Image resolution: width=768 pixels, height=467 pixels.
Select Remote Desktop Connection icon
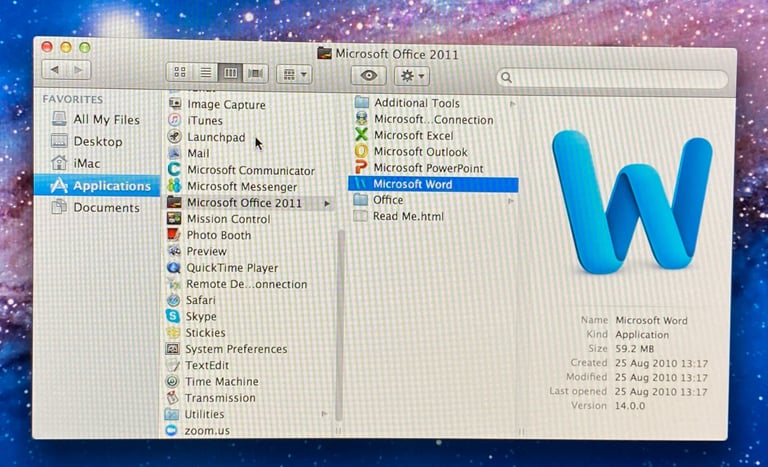pos(174,284)
